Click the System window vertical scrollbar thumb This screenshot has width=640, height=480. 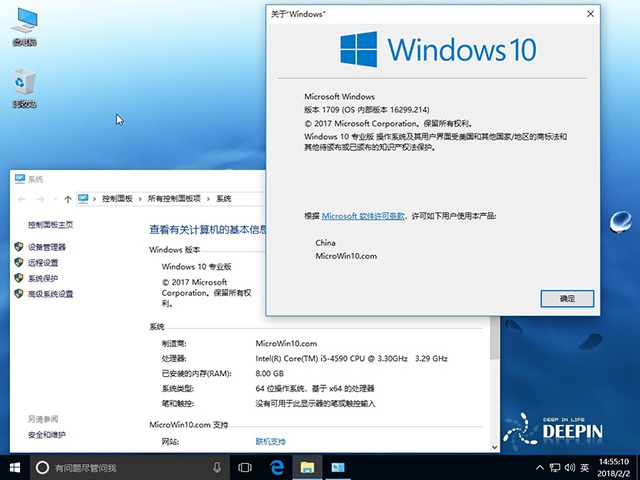[495, 338]
